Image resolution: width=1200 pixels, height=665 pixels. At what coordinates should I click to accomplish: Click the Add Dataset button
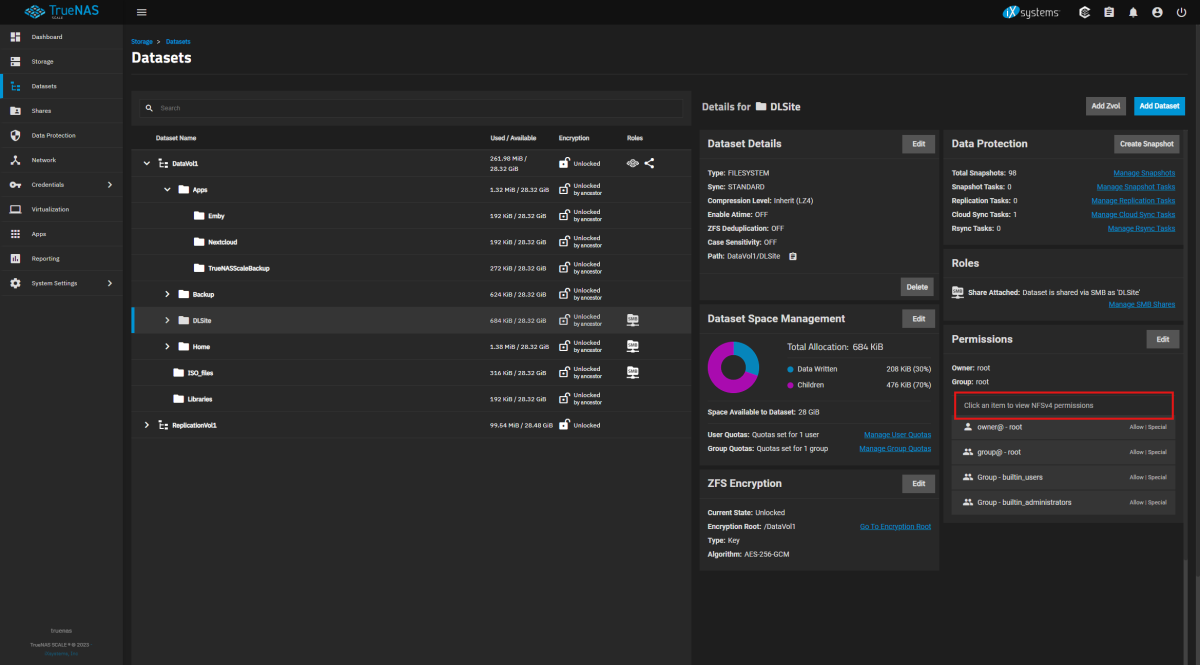(x=1159, y=106)
